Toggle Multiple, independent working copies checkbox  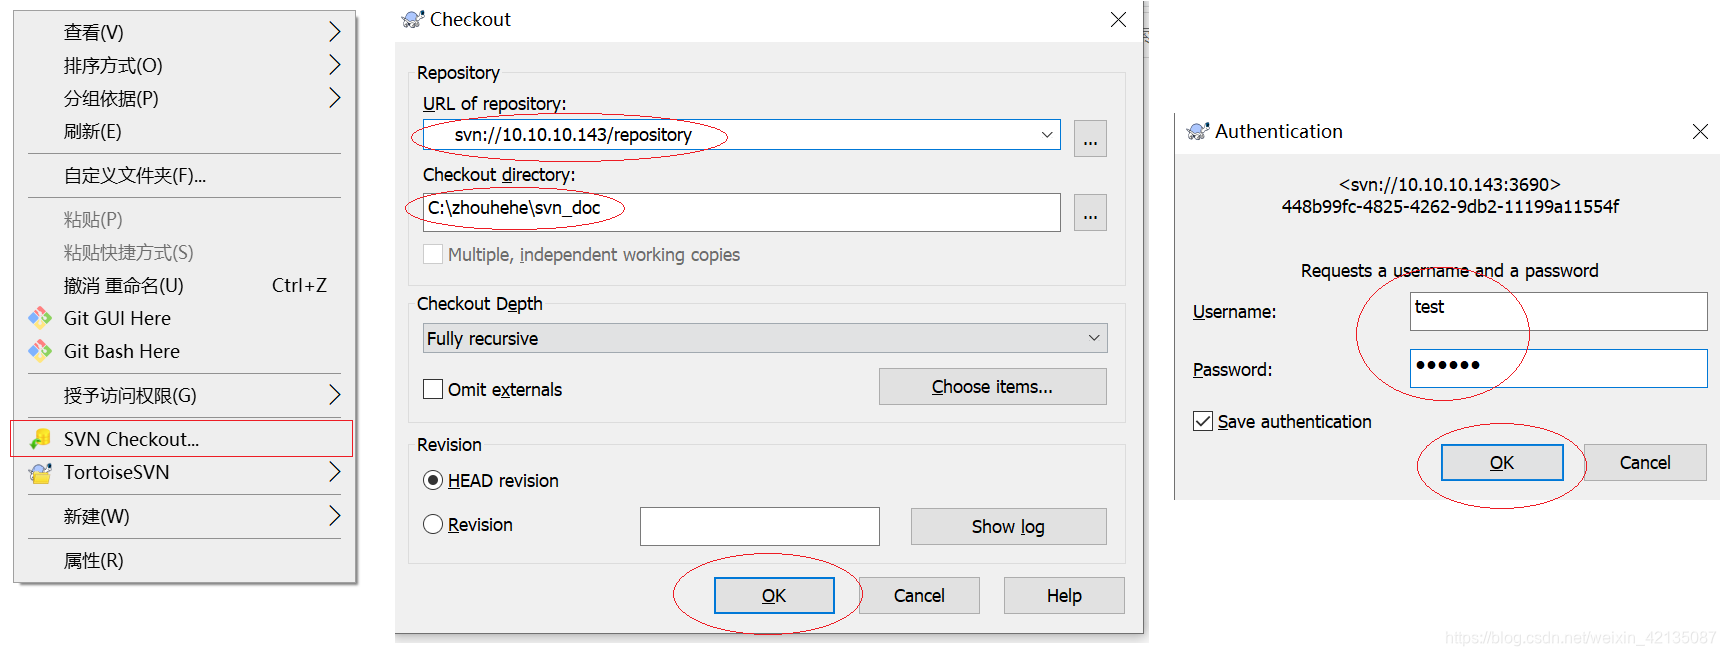pos(433,254)
